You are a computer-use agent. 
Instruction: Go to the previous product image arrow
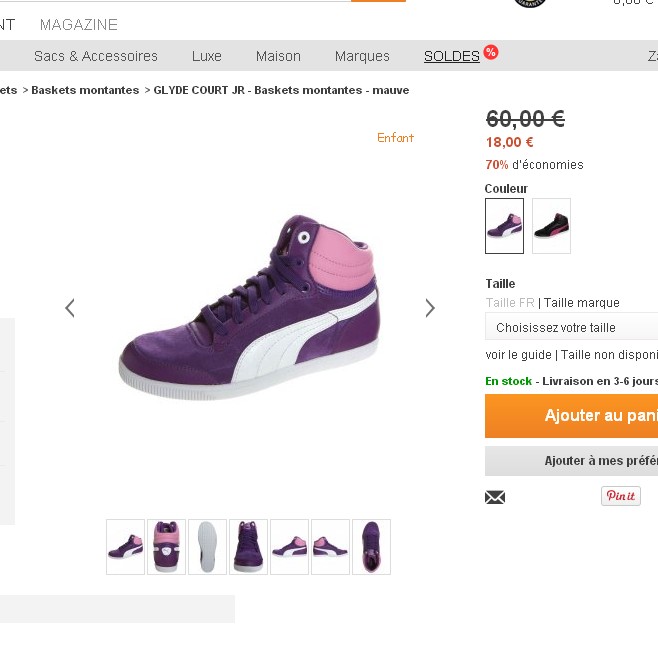[x=70, y=308]
